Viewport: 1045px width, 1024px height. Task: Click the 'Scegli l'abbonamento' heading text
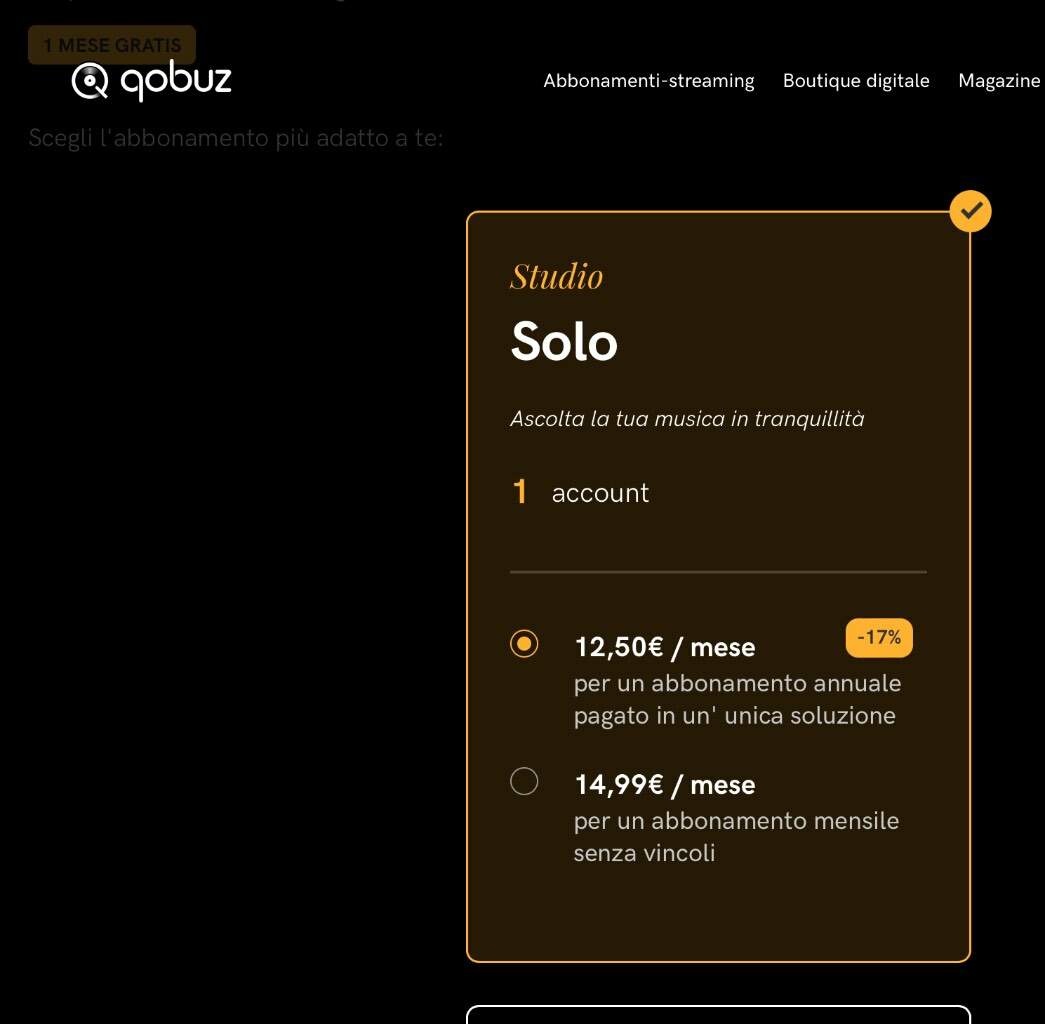pyautogui.click(x=235, y=138)
